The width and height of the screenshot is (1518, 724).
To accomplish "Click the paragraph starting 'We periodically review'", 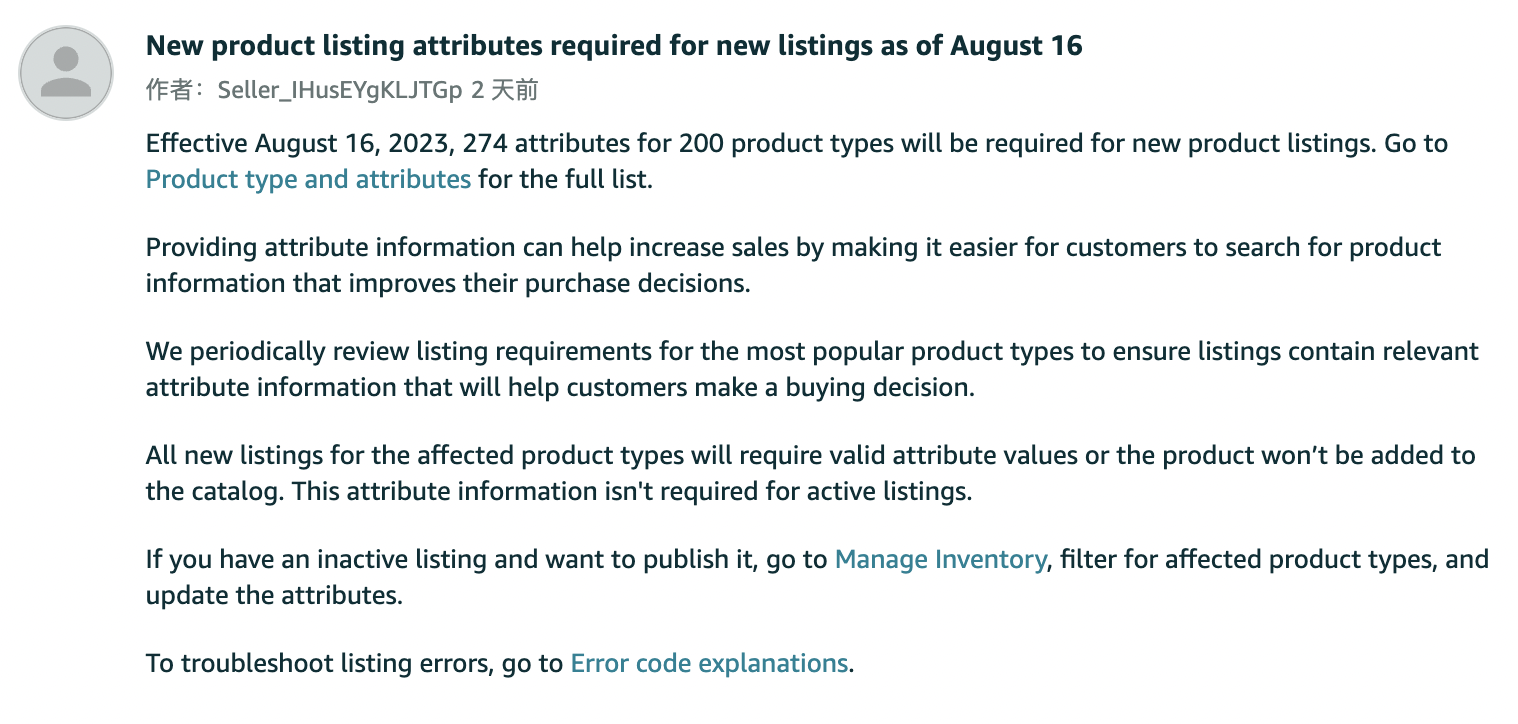I will tap(812, 369).
